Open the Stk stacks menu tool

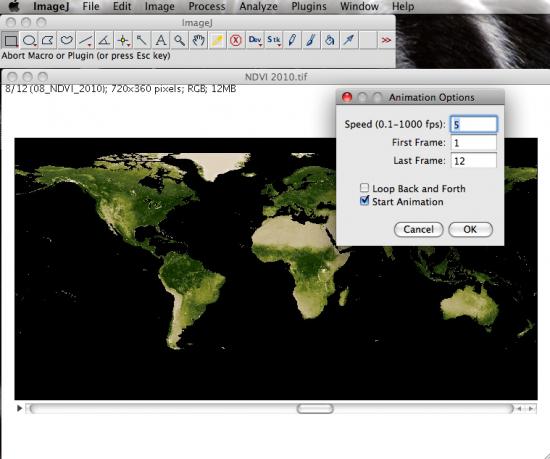(274, 41)
